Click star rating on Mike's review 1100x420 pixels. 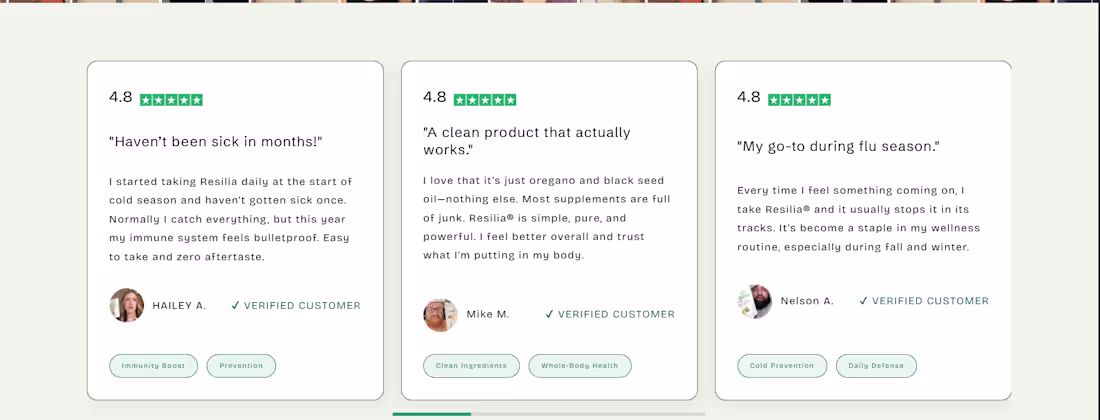click(485, 100)
